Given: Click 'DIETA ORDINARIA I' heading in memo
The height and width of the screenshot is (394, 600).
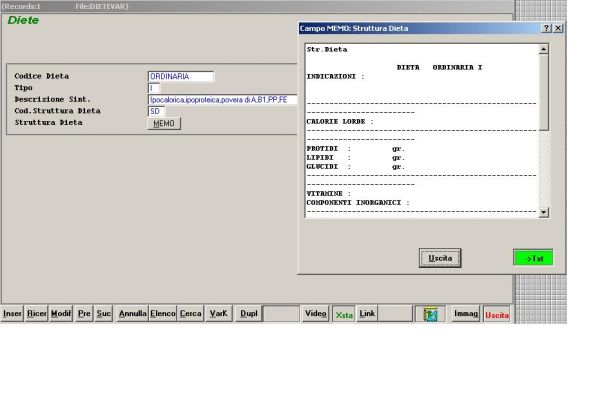Looking at the screenshot, I should (x=439, y=67).
